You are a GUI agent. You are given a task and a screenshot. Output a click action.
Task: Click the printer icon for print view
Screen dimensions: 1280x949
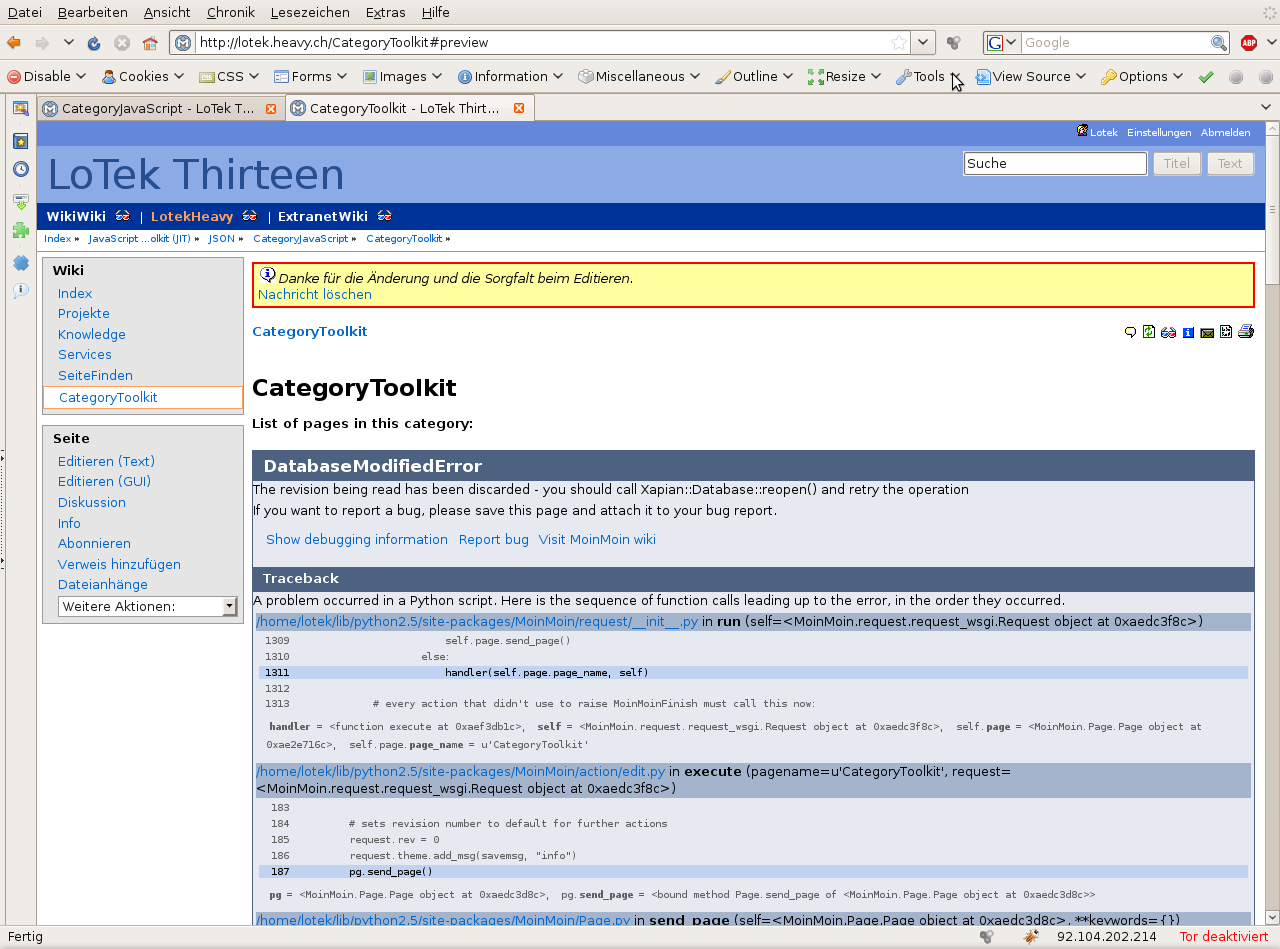tap(1245, 332)
